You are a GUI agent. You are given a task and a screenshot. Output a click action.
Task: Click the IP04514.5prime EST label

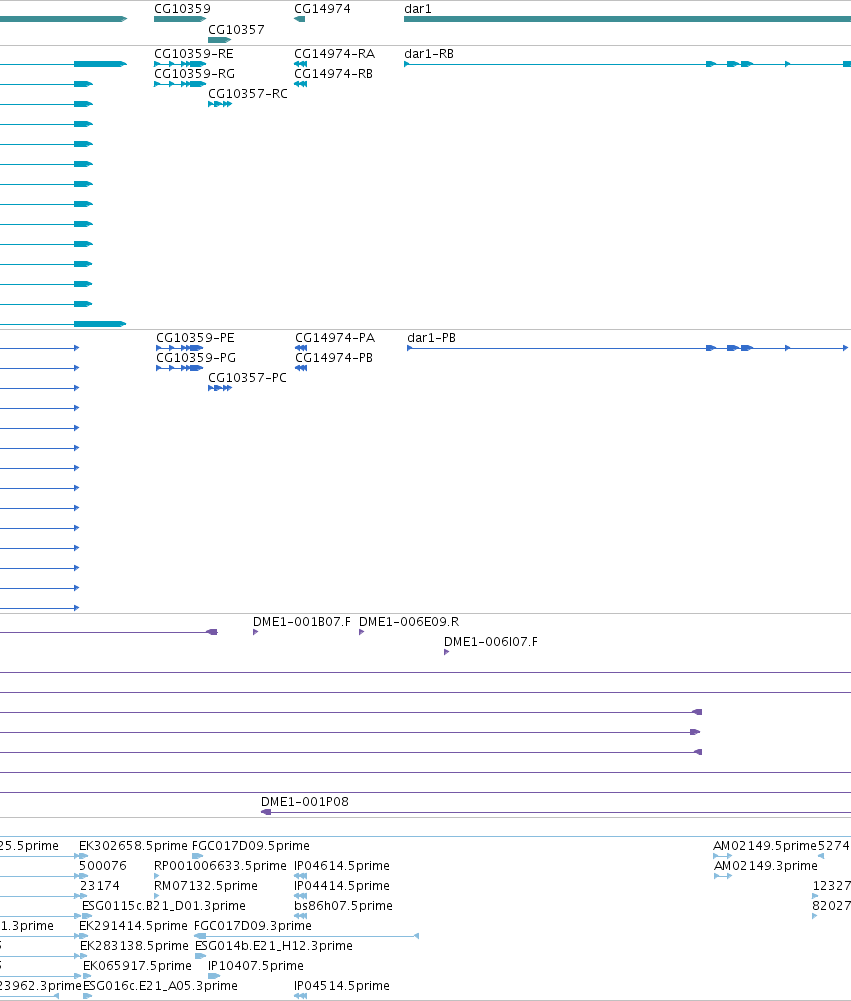[342, 986]
